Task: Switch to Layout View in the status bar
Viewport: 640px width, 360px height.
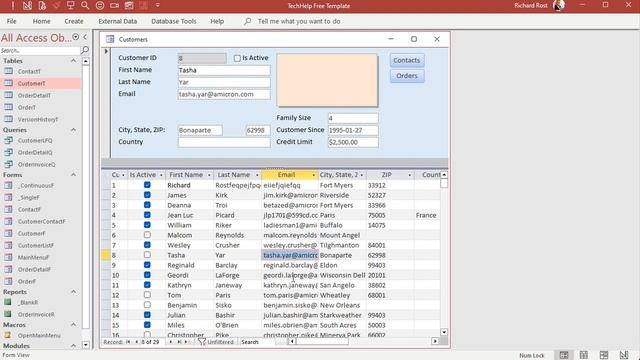Action: [604, 355]
